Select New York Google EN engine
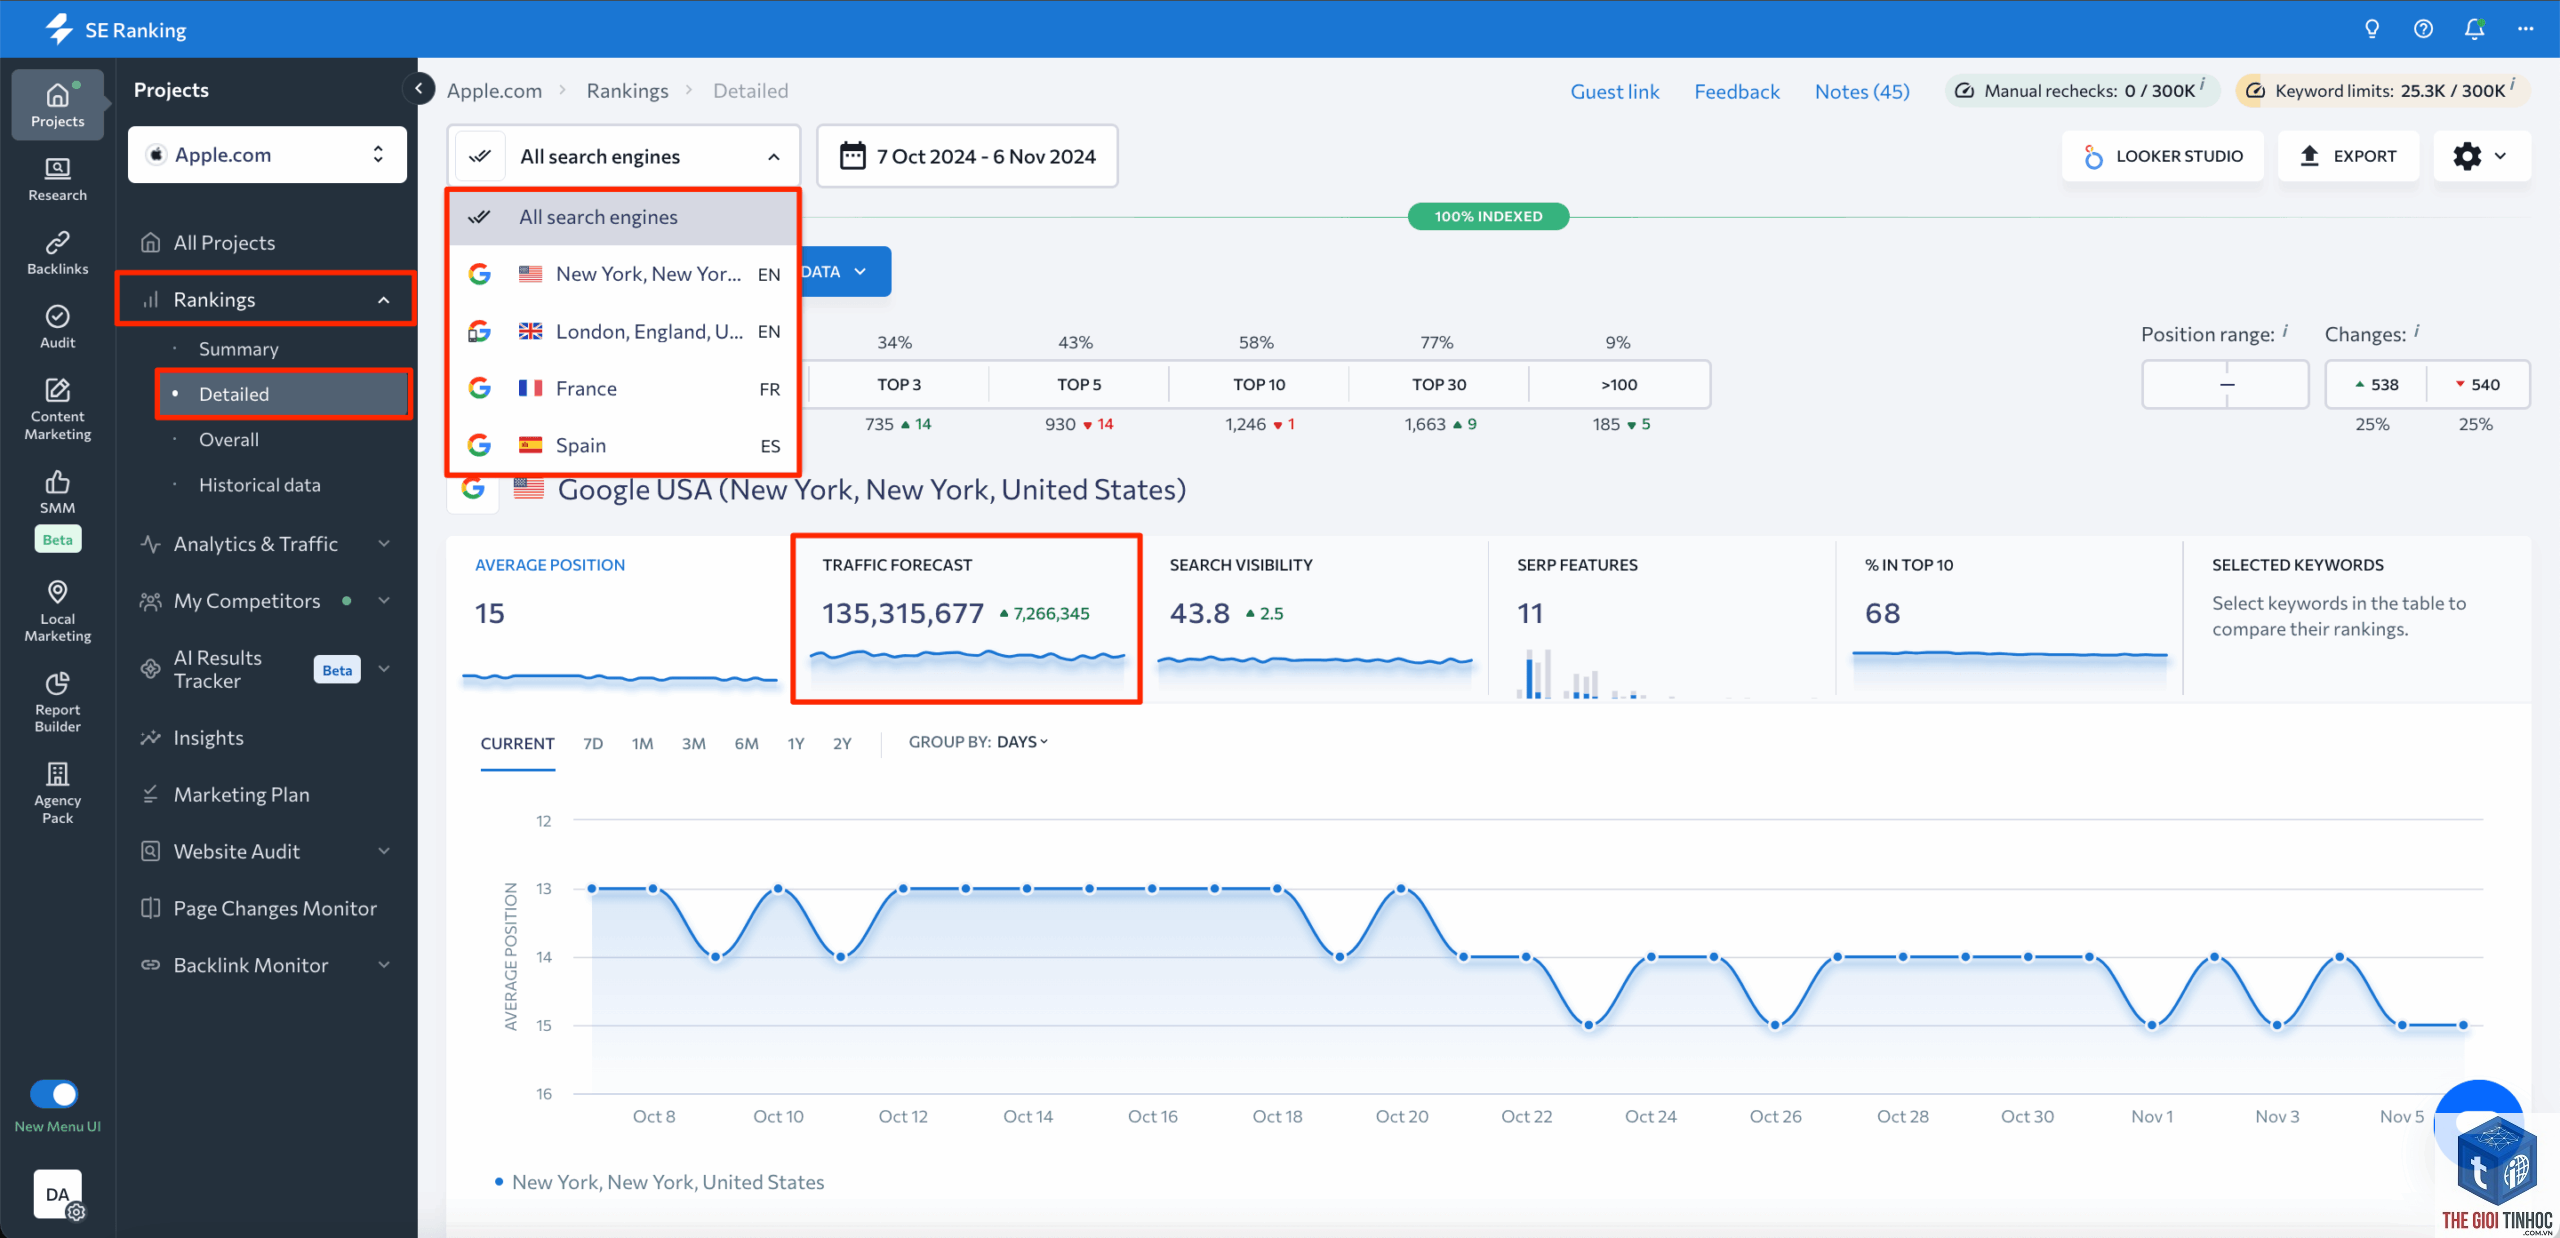Viewport: 2560px width, 1238px height. (x=623, y=274)
